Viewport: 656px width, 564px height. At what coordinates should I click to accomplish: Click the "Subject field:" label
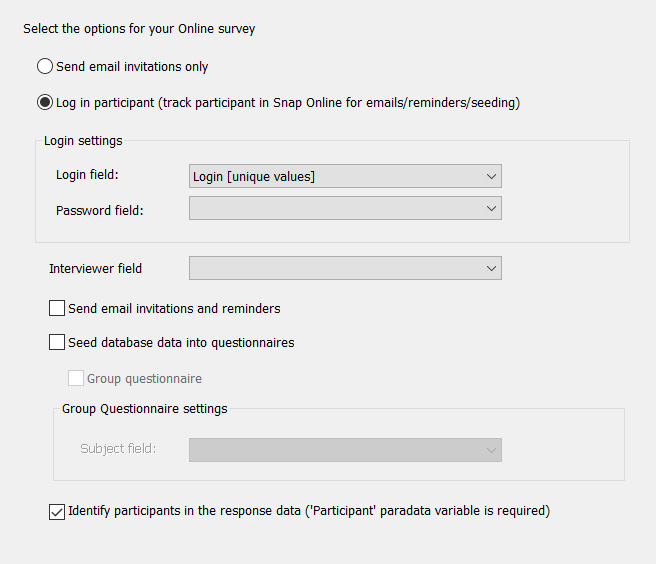[x=118, y=449]
